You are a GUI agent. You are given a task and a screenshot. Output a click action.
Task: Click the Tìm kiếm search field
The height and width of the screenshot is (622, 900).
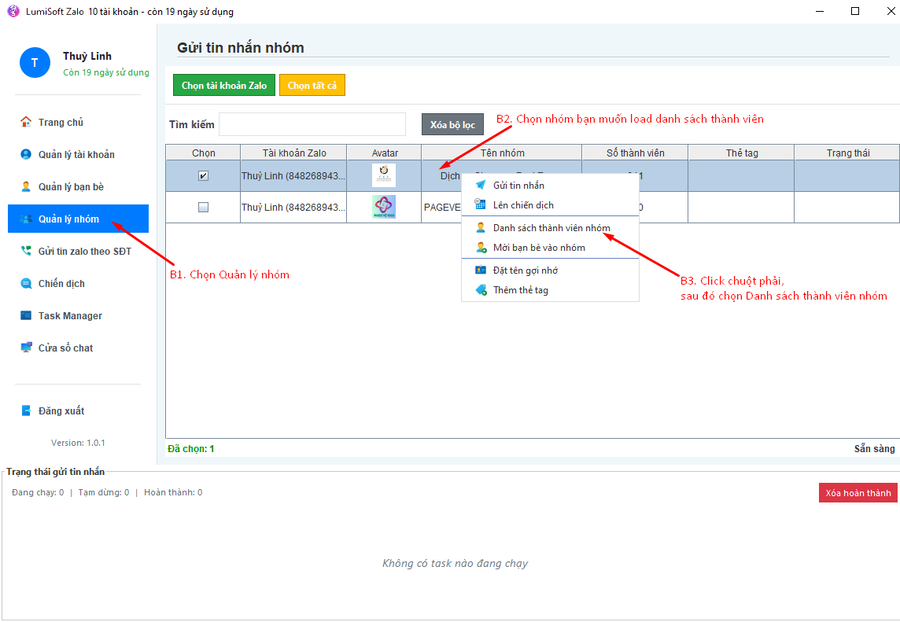coord(312,124)
